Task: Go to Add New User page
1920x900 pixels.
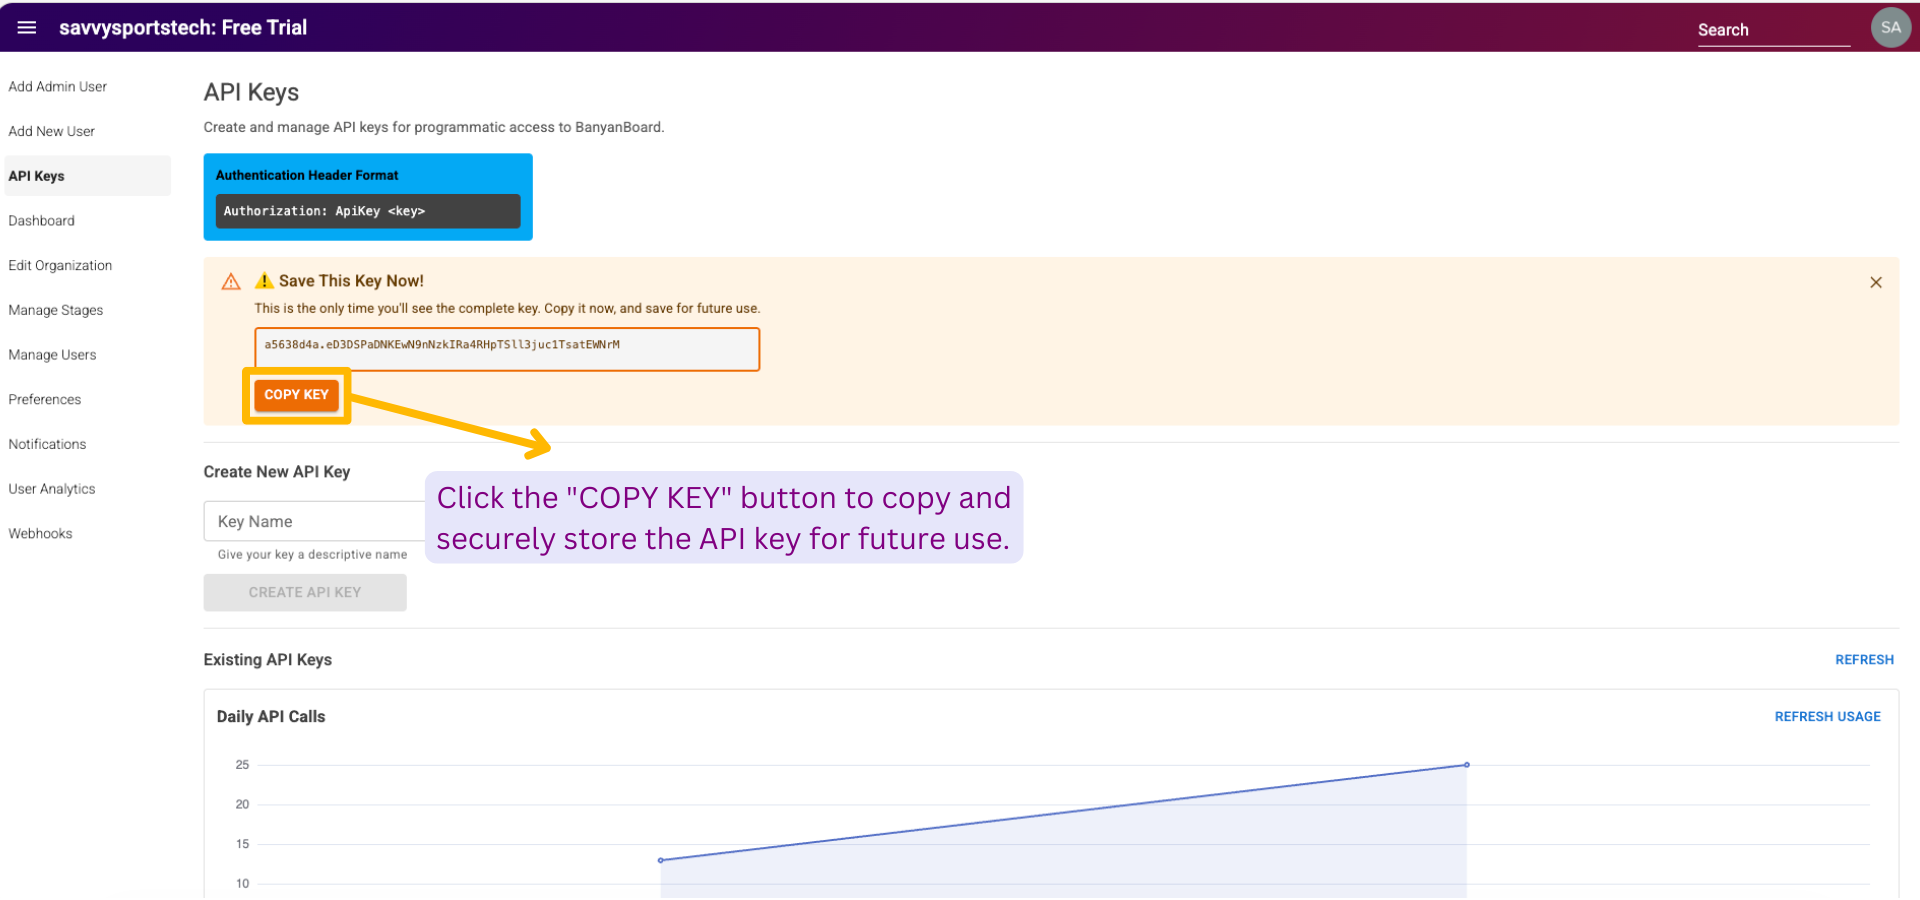Action: coord(52,132)
